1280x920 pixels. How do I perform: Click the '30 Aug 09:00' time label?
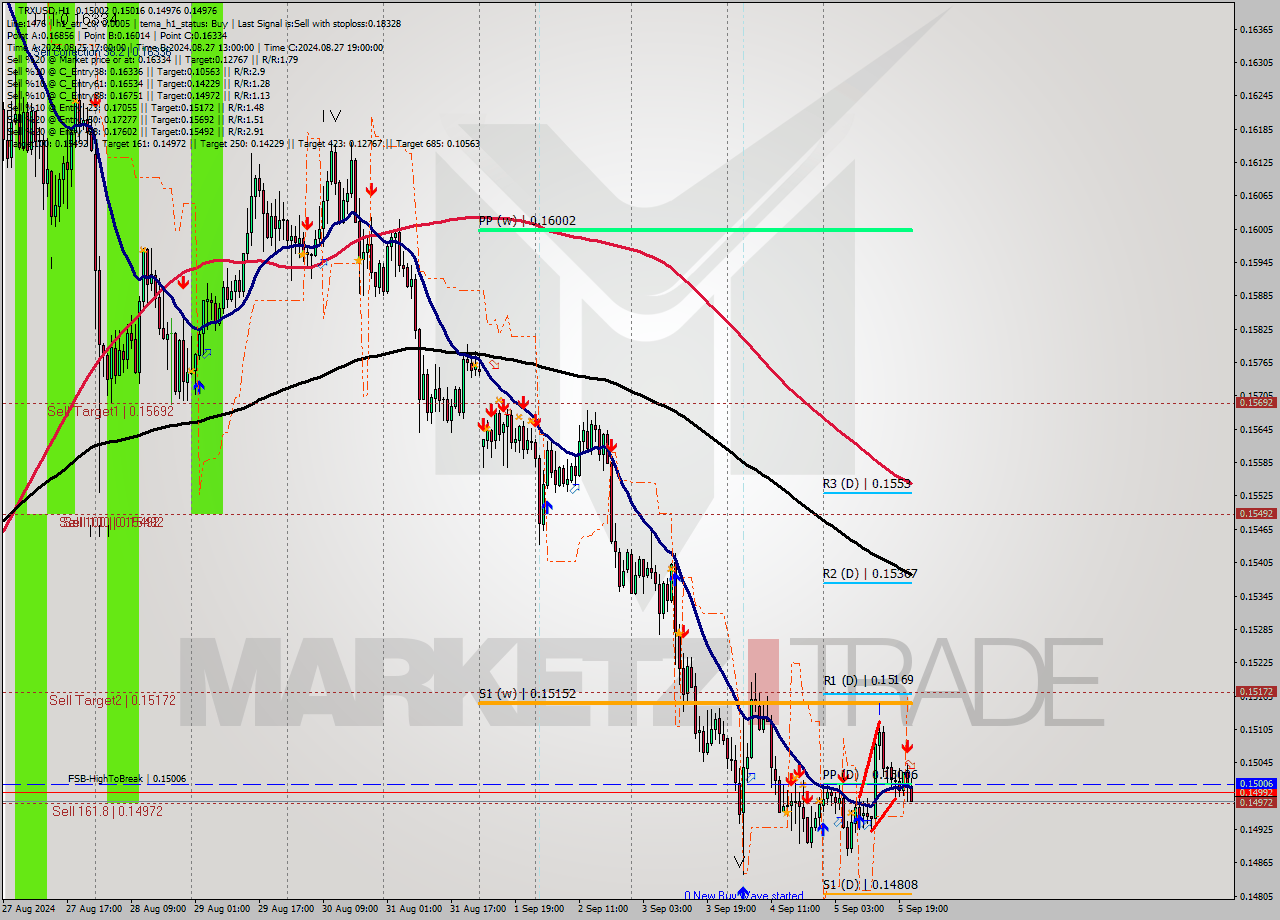tap(350, 909)
